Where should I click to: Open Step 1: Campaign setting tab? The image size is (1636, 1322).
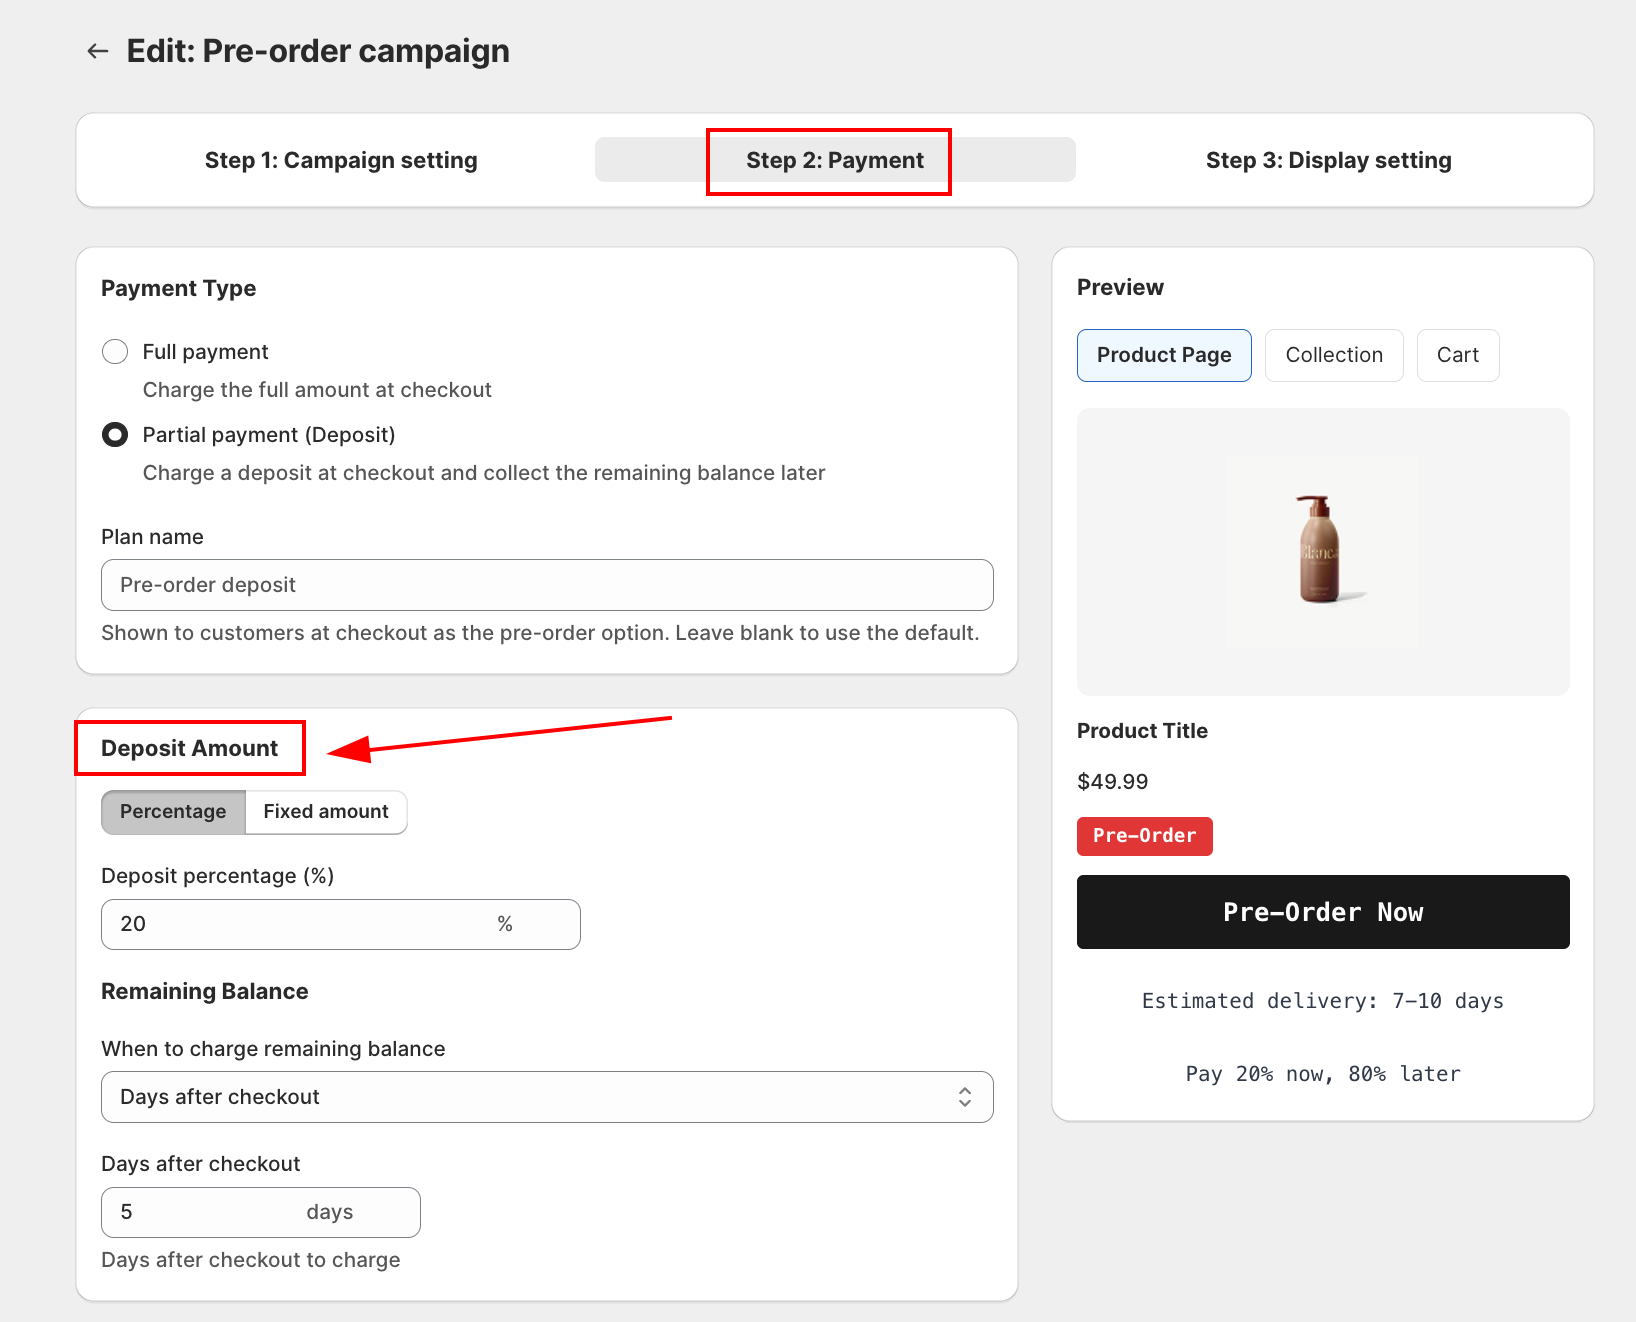[x=341, y=160]
